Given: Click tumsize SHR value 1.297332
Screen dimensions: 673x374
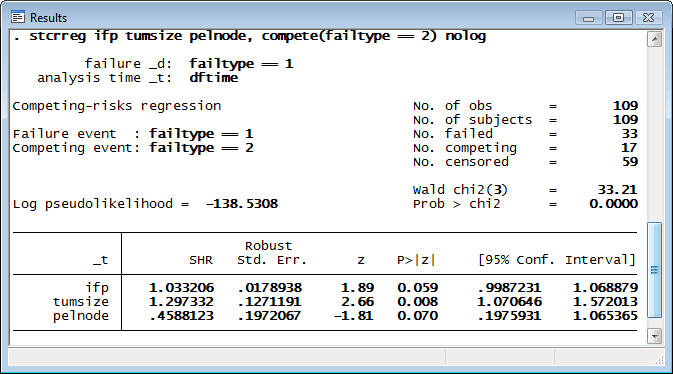Looking at the screenshot, I should point(182,302).
